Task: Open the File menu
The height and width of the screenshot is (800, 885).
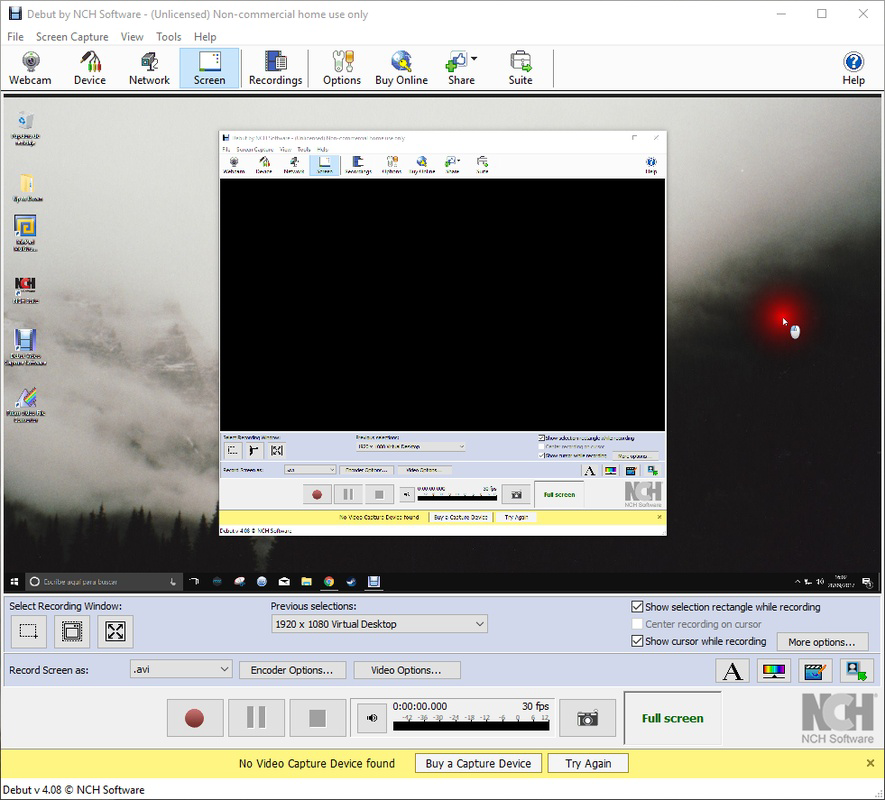Action: click(x=15, y=37)
